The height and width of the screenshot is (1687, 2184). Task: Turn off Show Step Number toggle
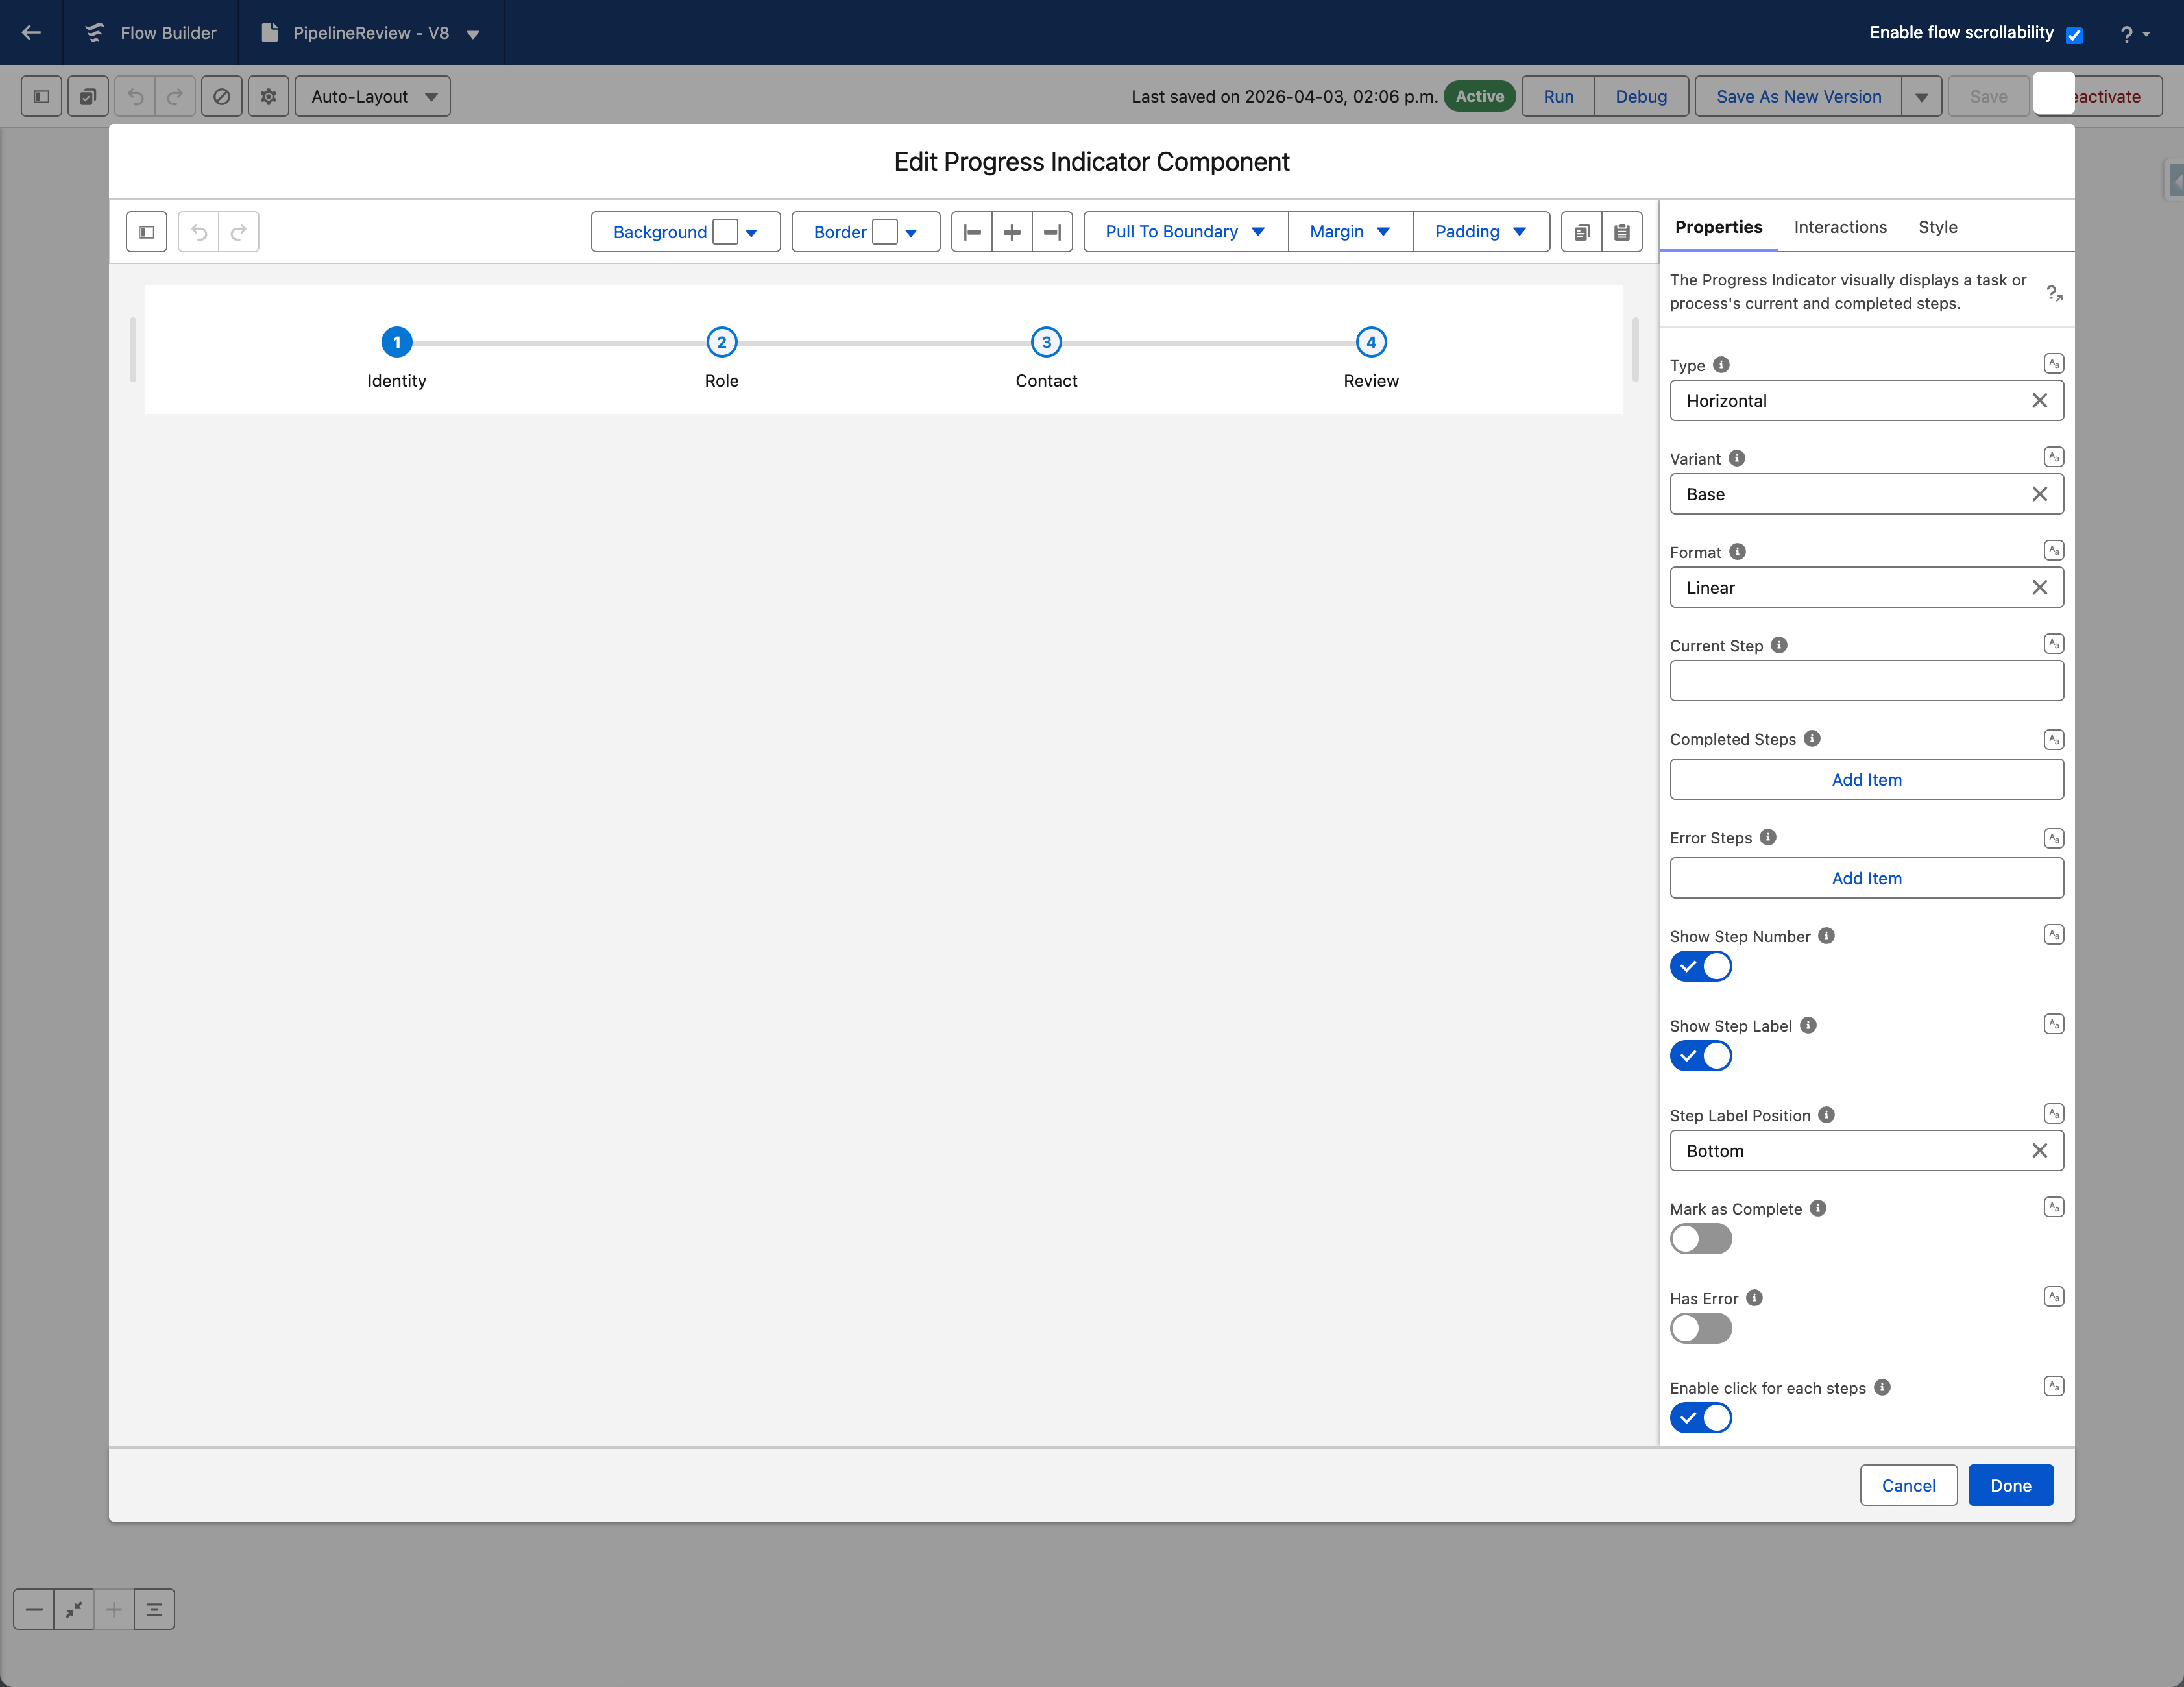coord(1700,967)
